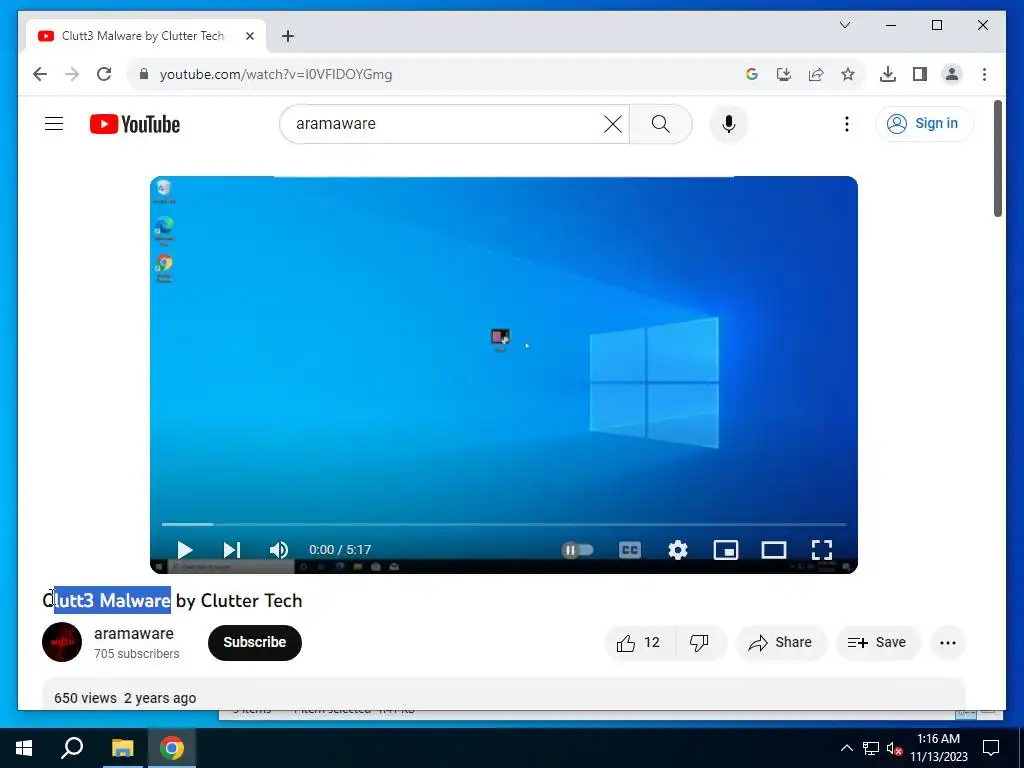
Task: Open the aramaware channel name link
Action: pyautogui.click(x=134, y=633)
